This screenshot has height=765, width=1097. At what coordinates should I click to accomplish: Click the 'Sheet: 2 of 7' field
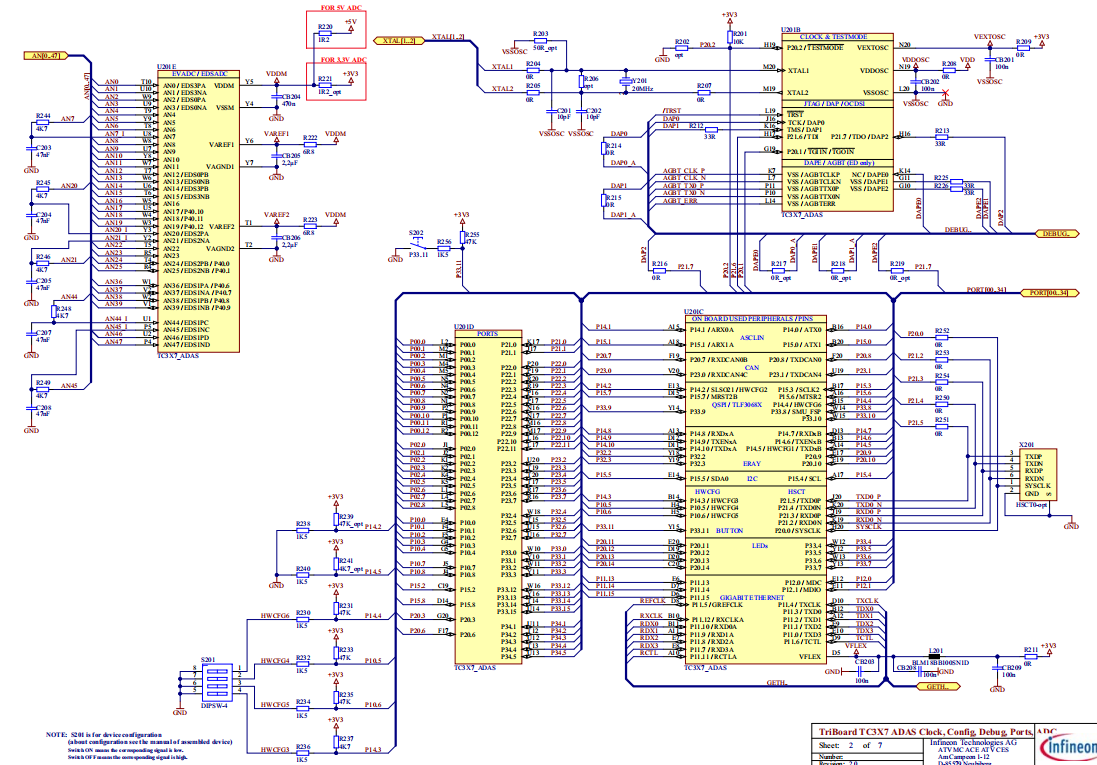click(850, 745)
